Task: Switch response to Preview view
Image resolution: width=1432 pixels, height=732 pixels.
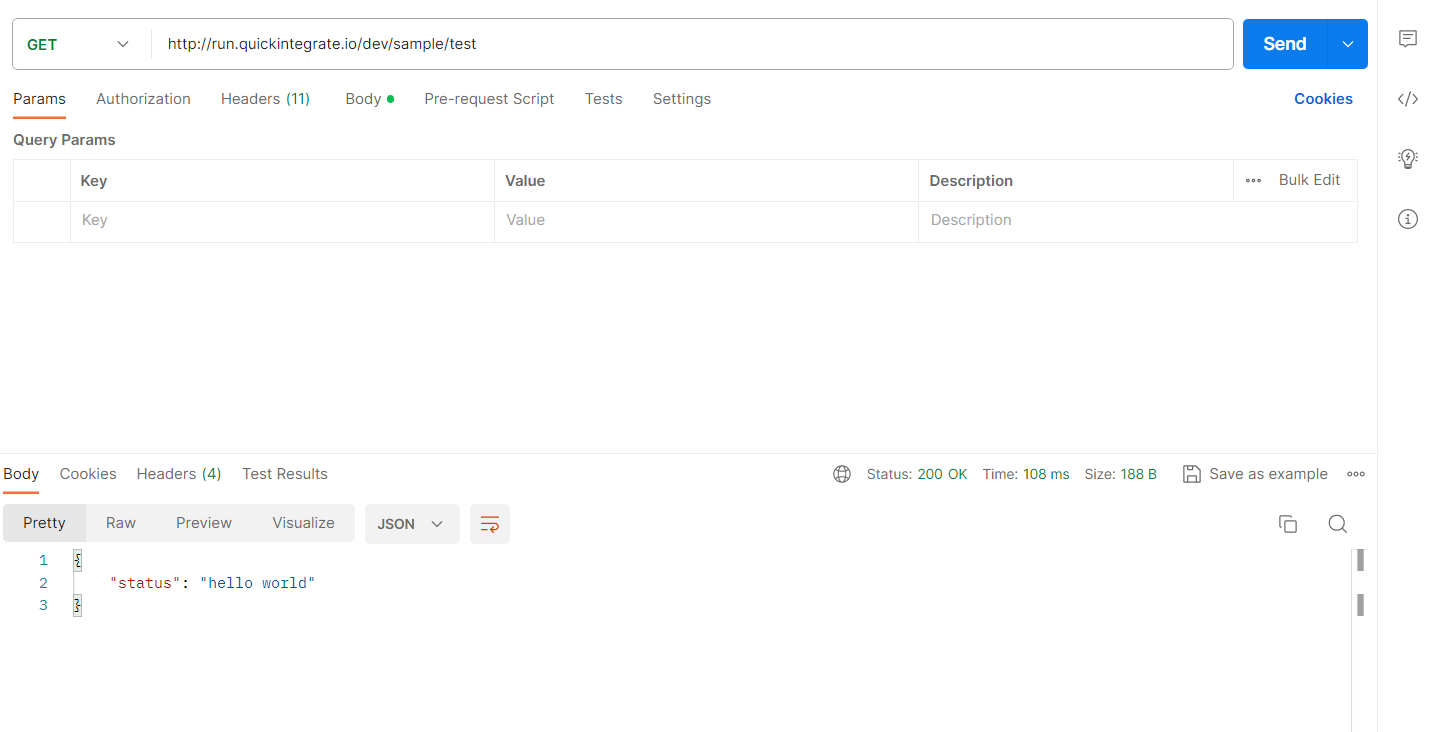Action: (x=204, y=523)
